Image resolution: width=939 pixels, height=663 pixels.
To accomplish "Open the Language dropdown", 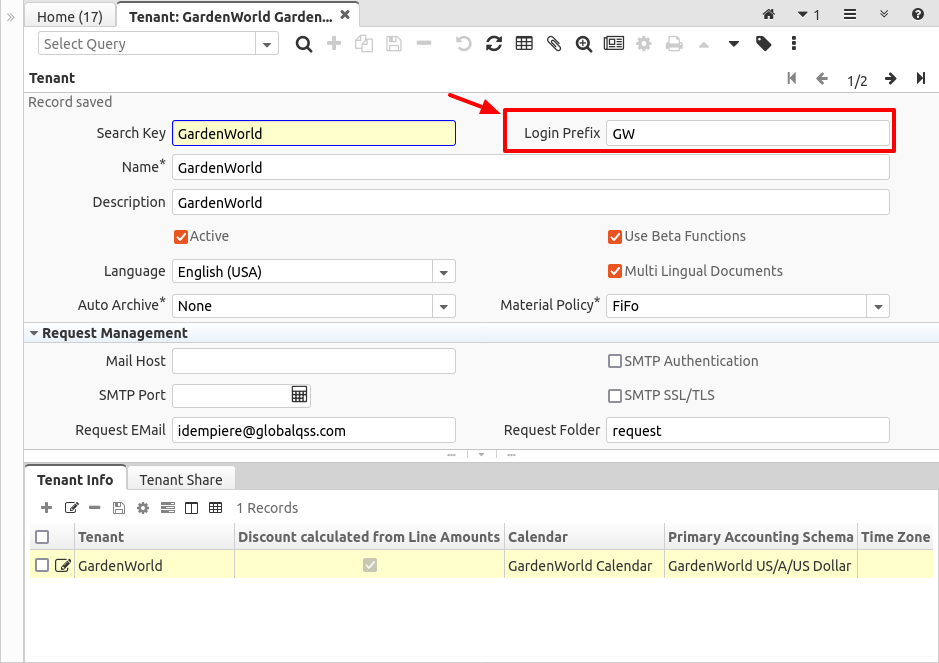I will [x=443, y=272].
